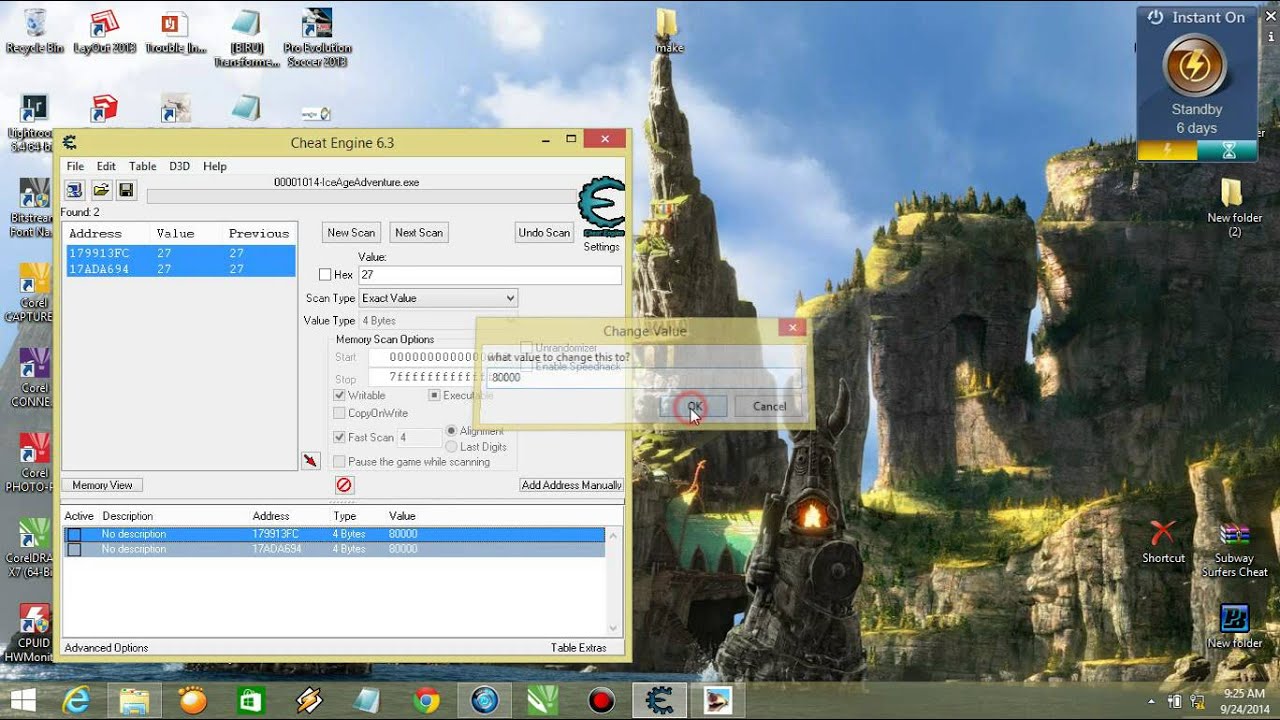Click the open folder icon in Cheat Engine toolbar
This screenshot has width=1280, height=720.
[101, 190]
